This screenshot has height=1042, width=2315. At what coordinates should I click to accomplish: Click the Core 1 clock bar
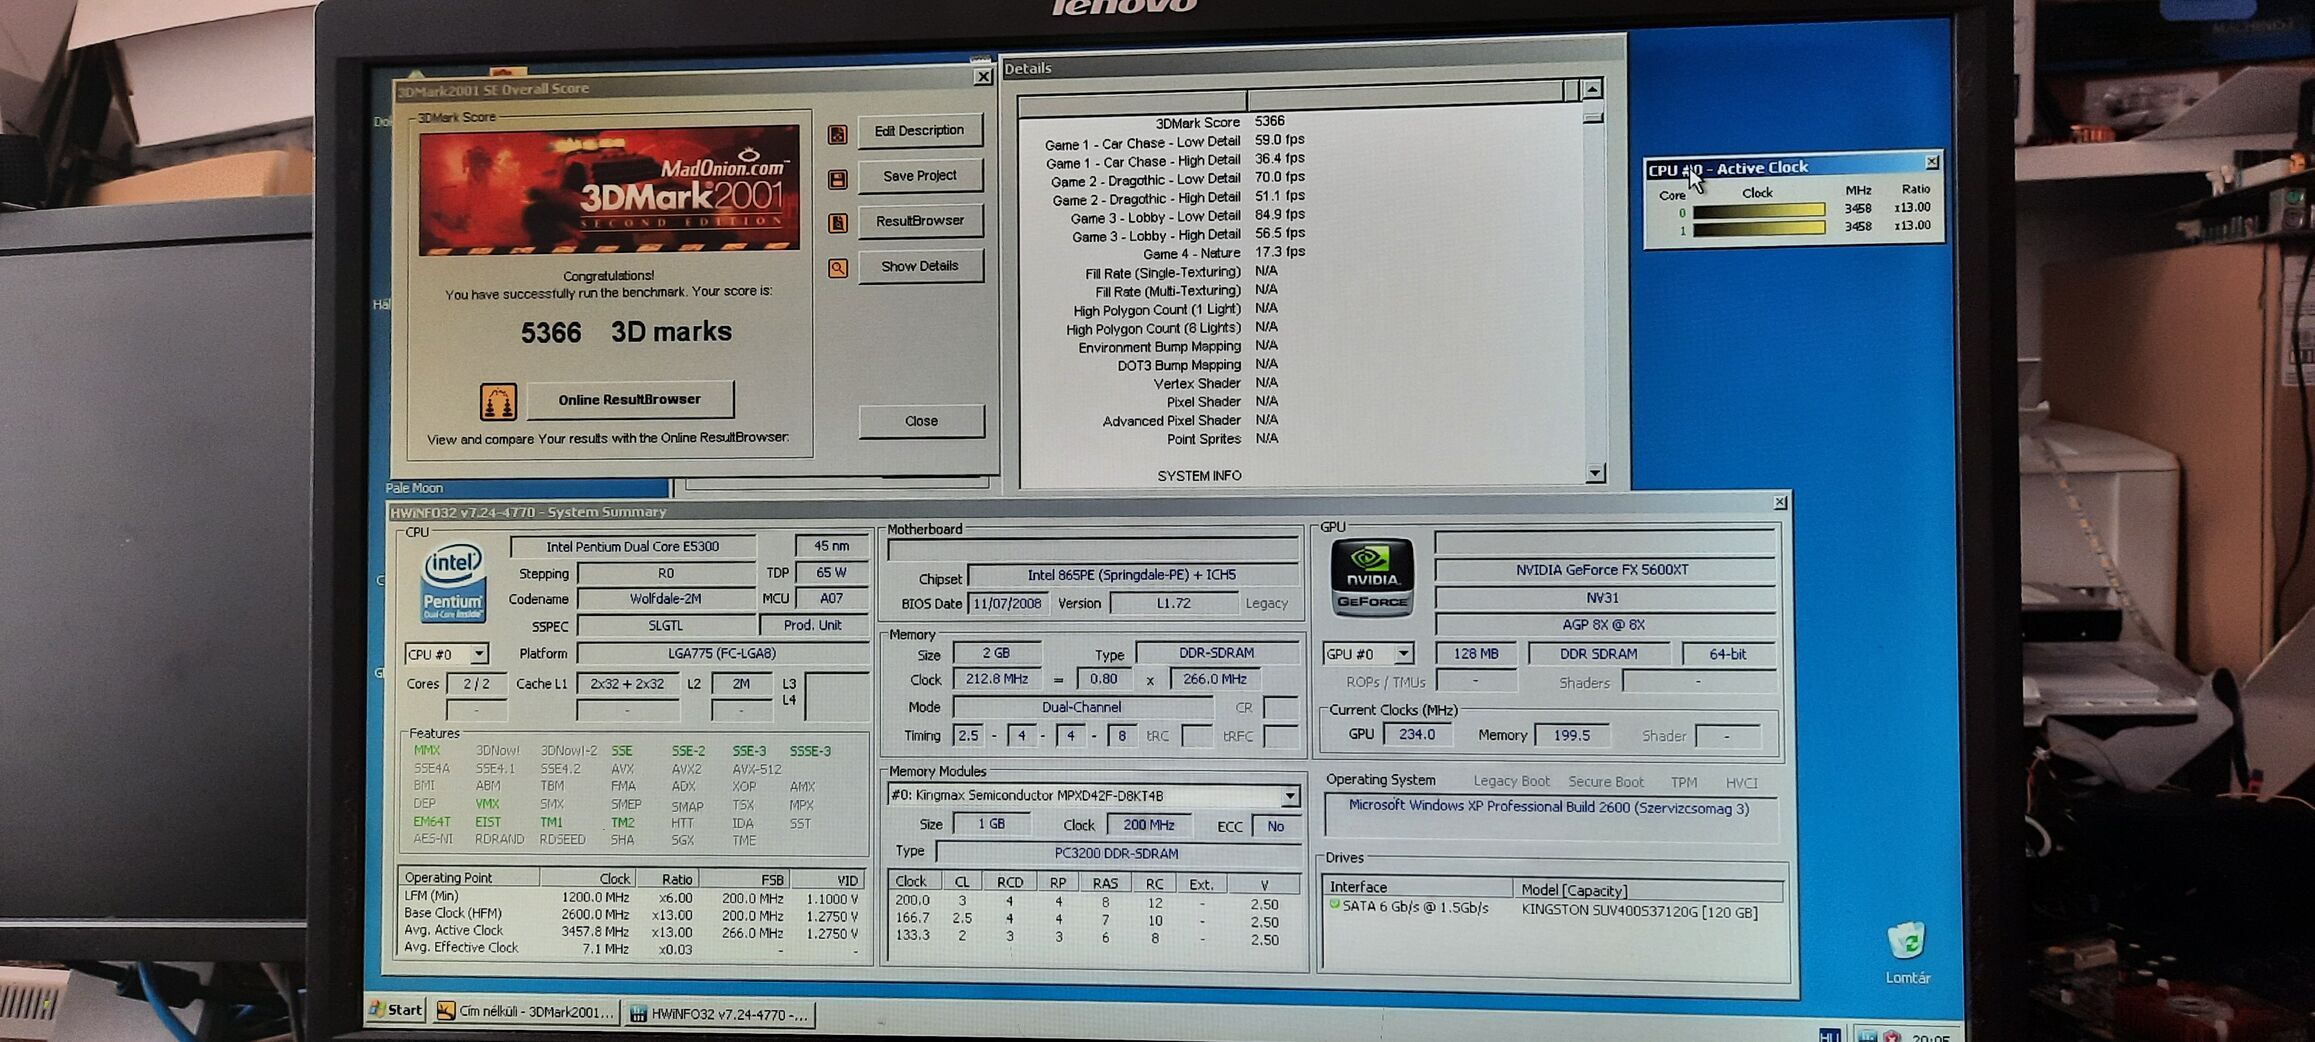(1759, 229)
